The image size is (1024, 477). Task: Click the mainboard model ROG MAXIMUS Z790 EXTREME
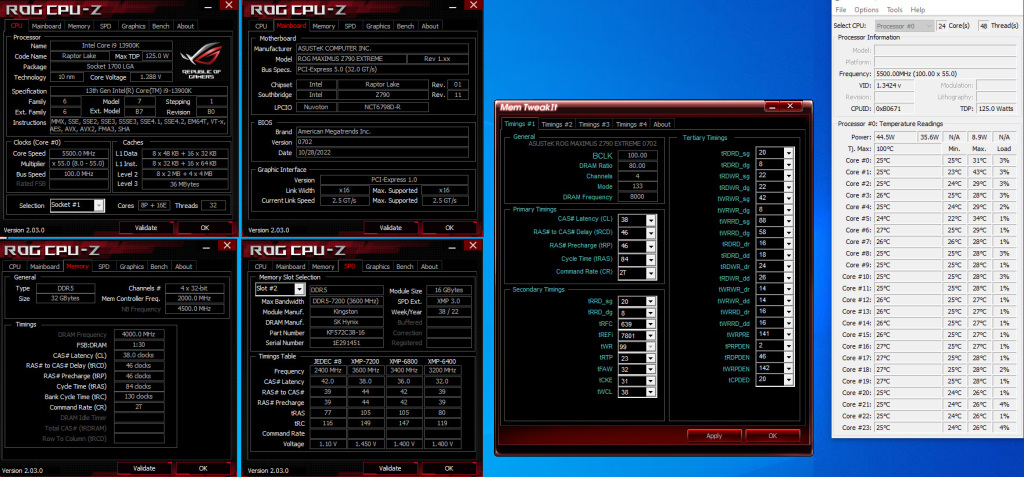point(349,59)
